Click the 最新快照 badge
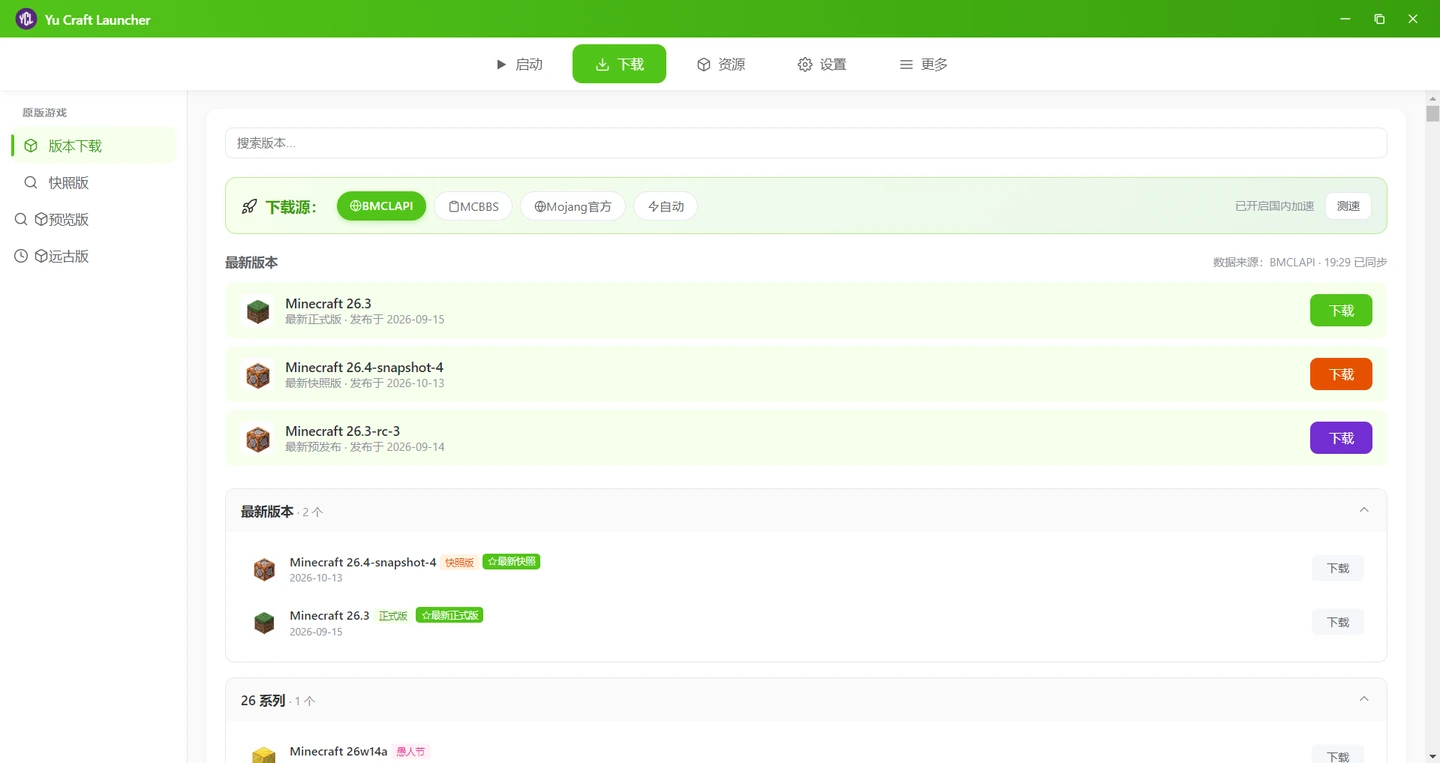This screenshot has height=763, width=1440. pyautogui.click(x=512, y=562)
